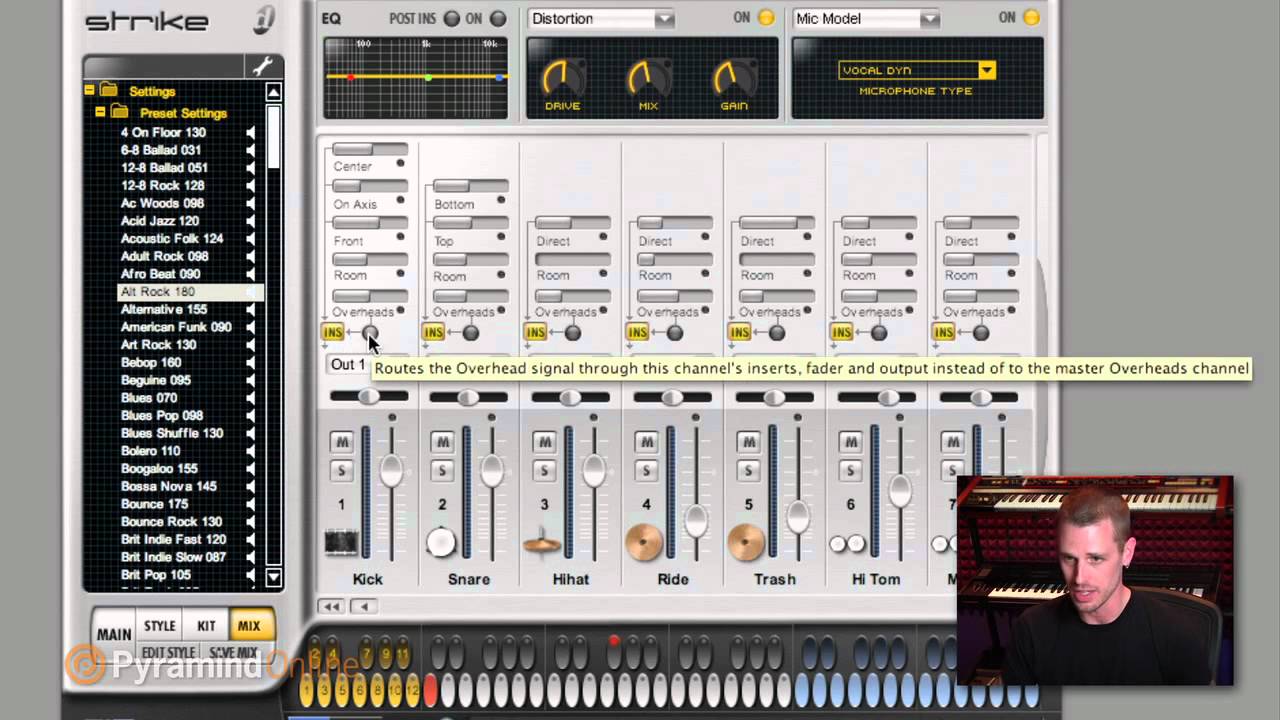1280x720 pixels.
Task: Solo the Hihat channel
Action: 545,471
